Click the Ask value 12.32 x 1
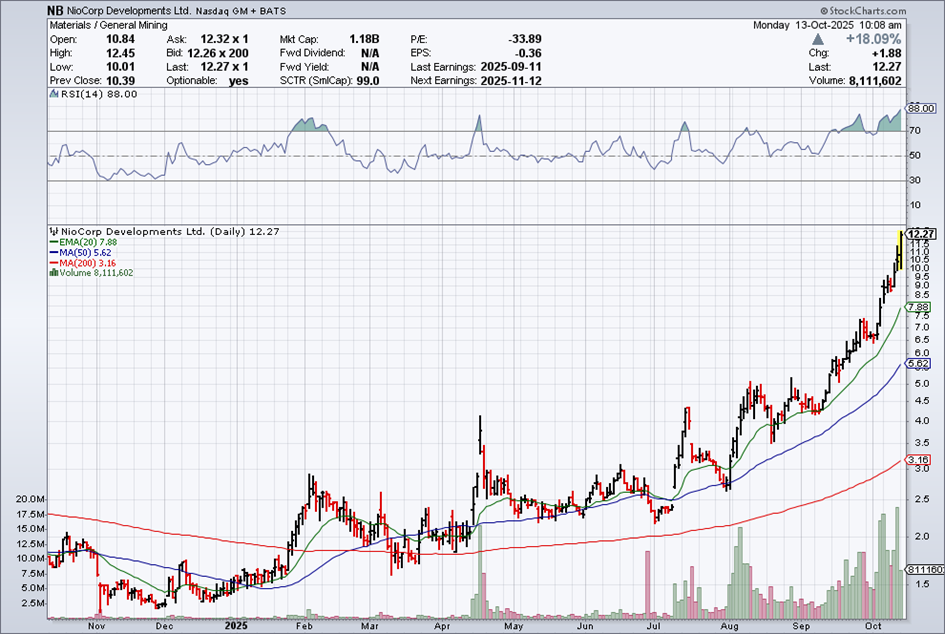Screen dimensions: 945x634 click(224, 39)
